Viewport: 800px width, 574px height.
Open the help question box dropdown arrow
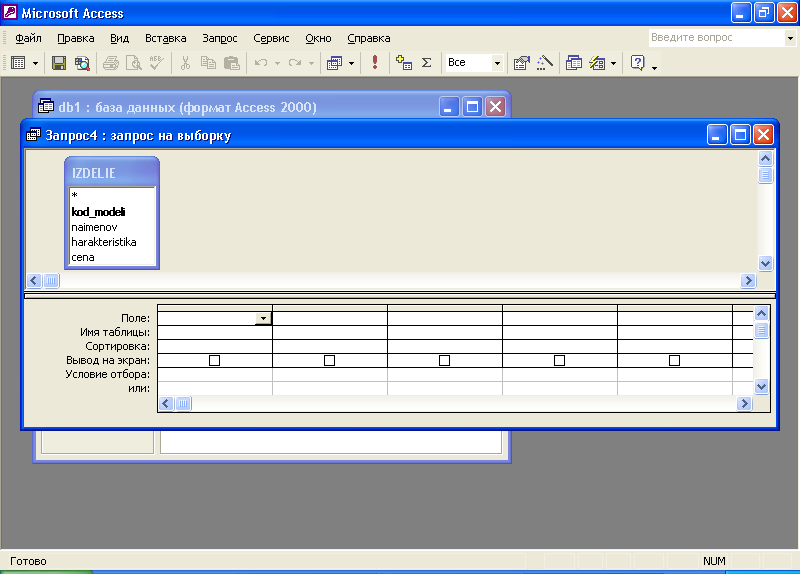[790, 38]
